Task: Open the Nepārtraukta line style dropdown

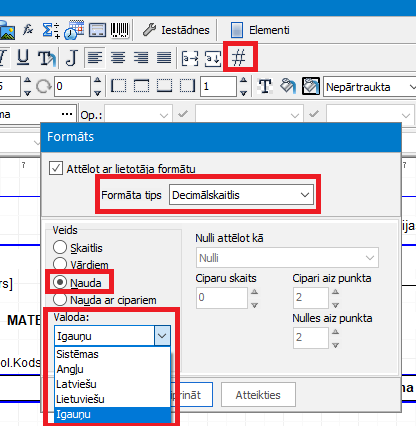Action: (370, 87)
